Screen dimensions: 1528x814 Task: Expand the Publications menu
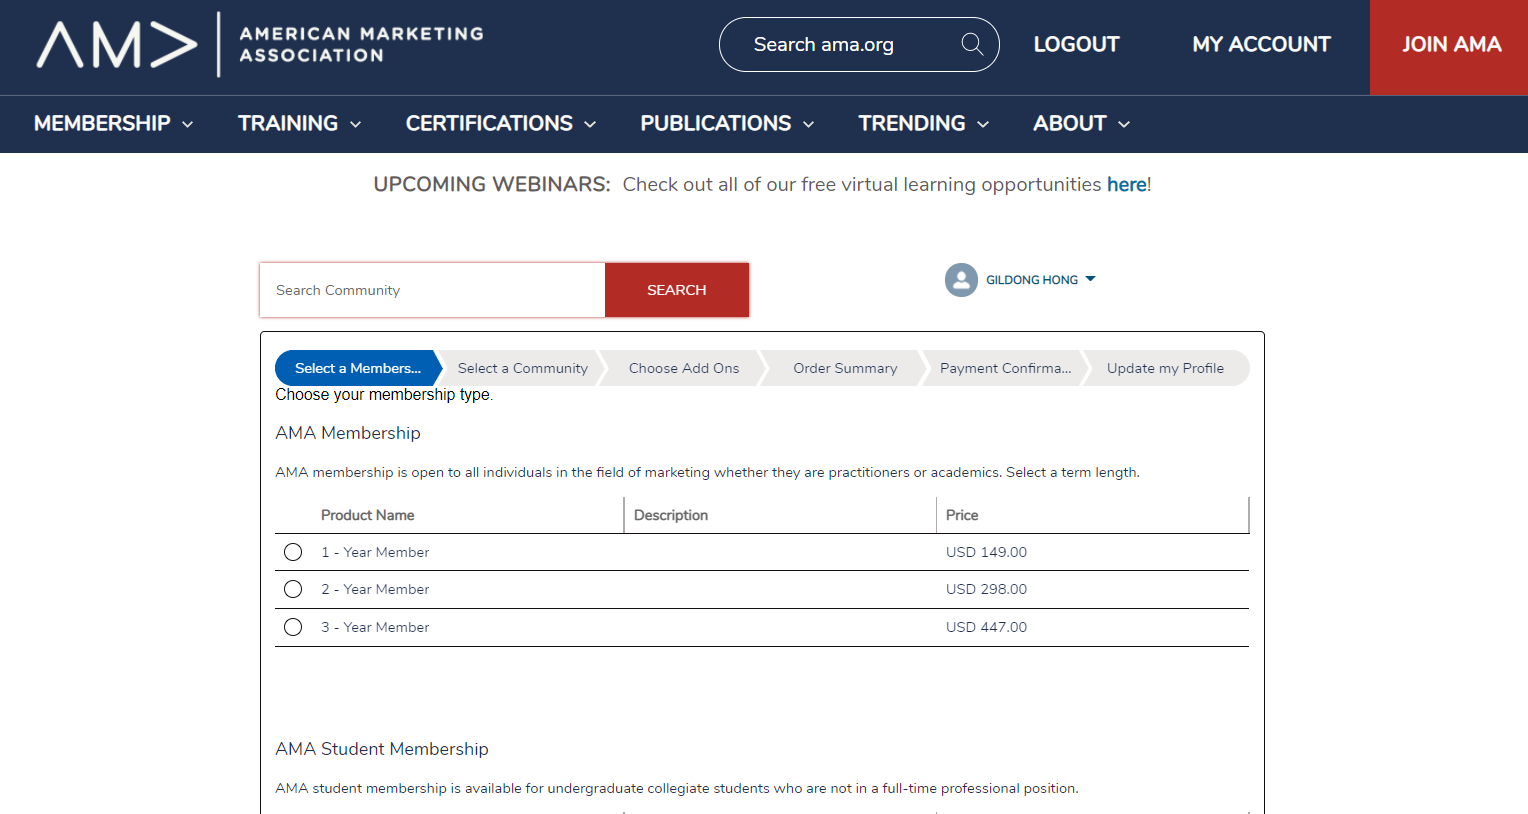coord(727,124)
